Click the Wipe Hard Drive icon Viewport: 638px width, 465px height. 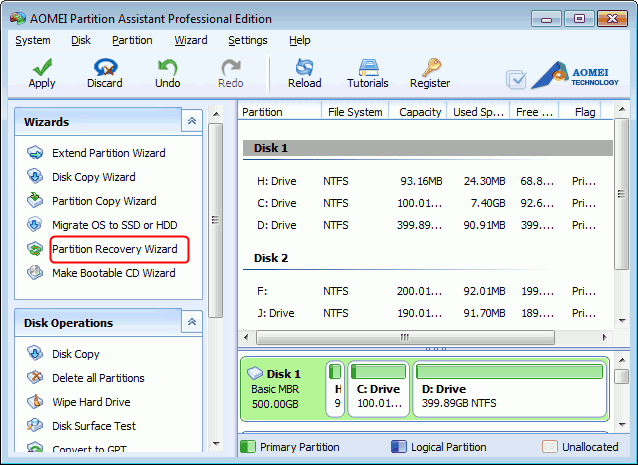35,402
